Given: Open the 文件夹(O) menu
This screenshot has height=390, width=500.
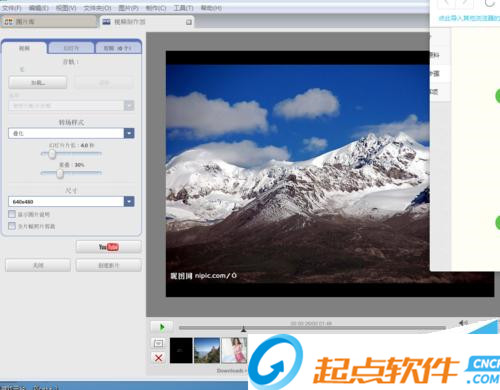Looking at the screenshot, I should 97,8.
